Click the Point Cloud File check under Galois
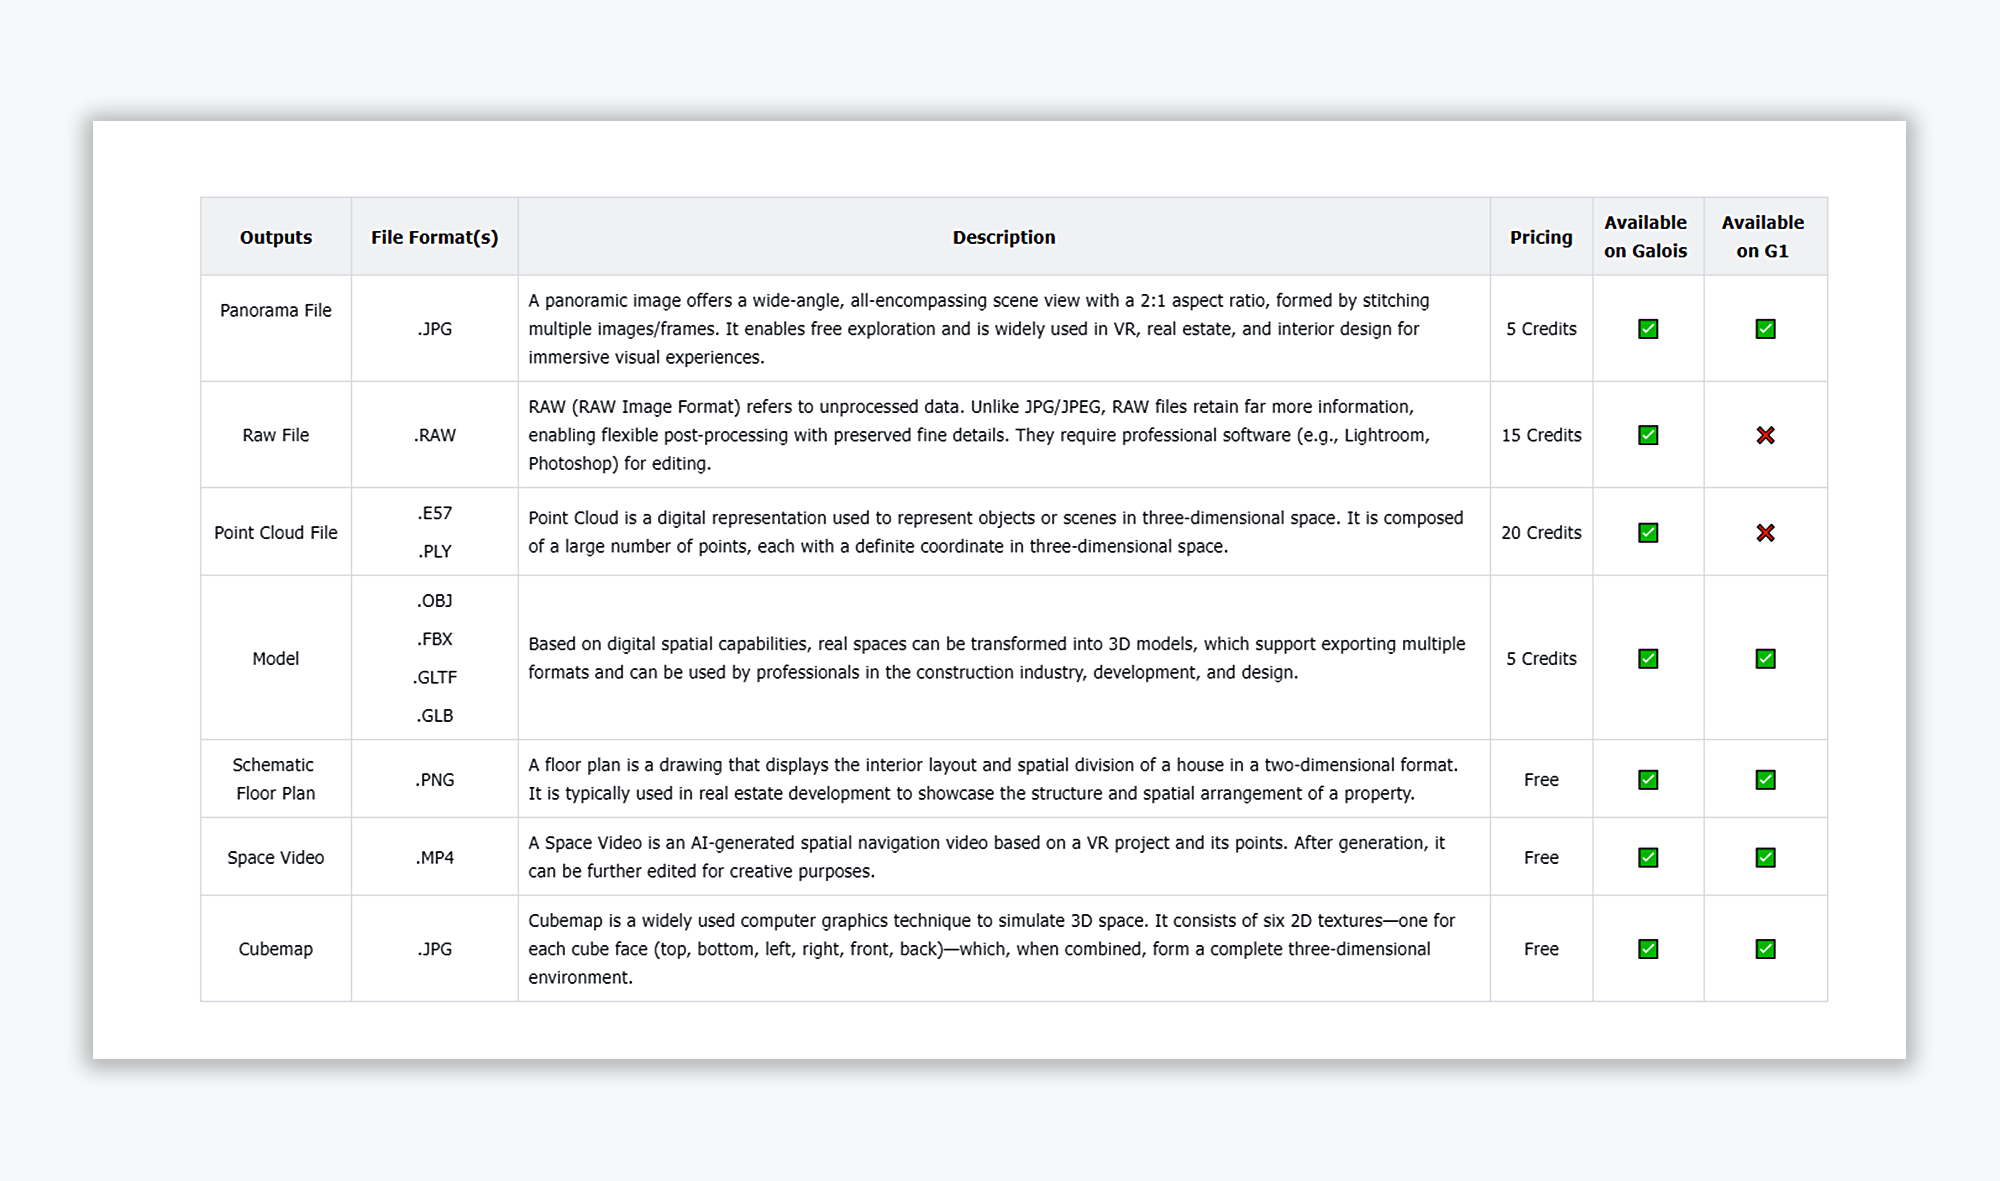2000x1181 pixels. 1648,533
